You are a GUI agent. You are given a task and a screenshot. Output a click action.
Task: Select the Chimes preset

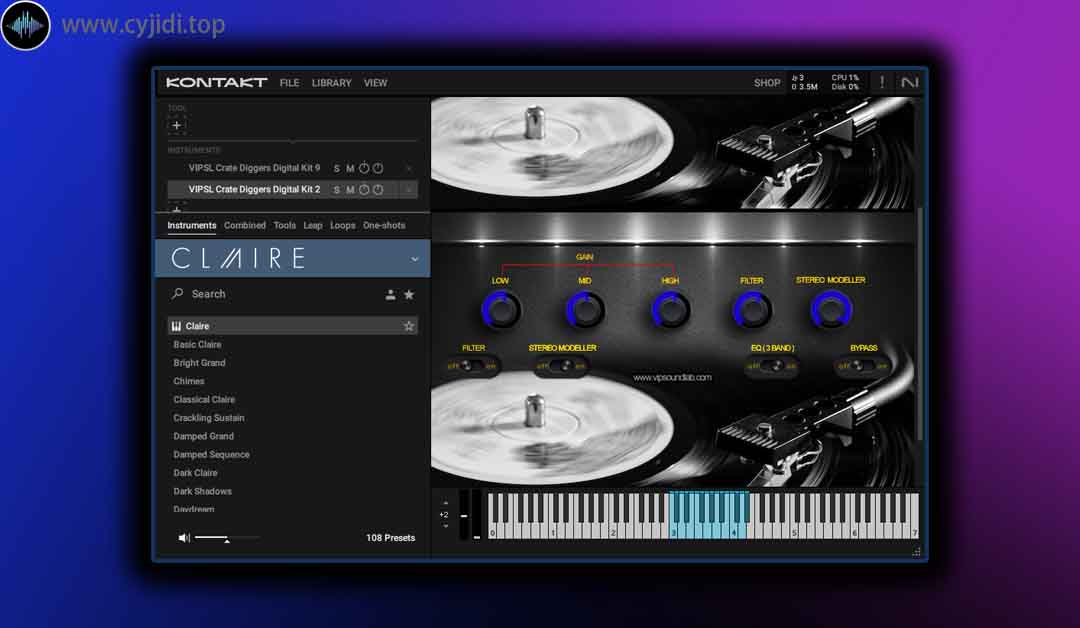click(x=189, y=381)
